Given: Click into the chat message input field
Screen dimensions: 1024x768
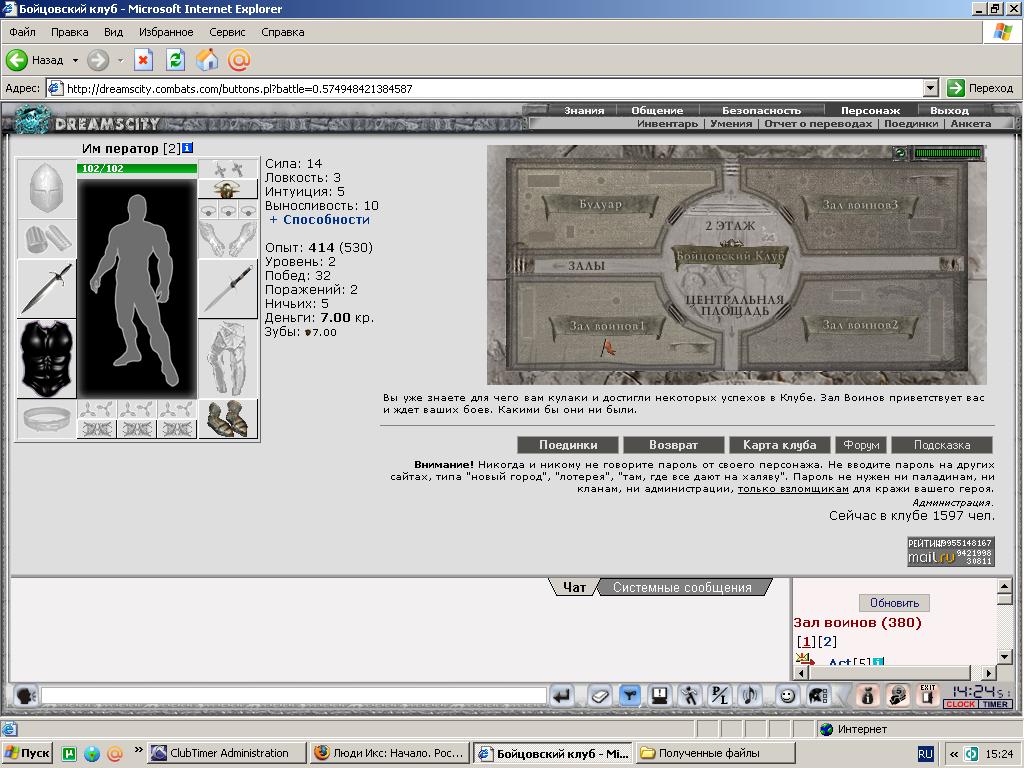Looking at the screenshot, I should (x=293, y=696).
